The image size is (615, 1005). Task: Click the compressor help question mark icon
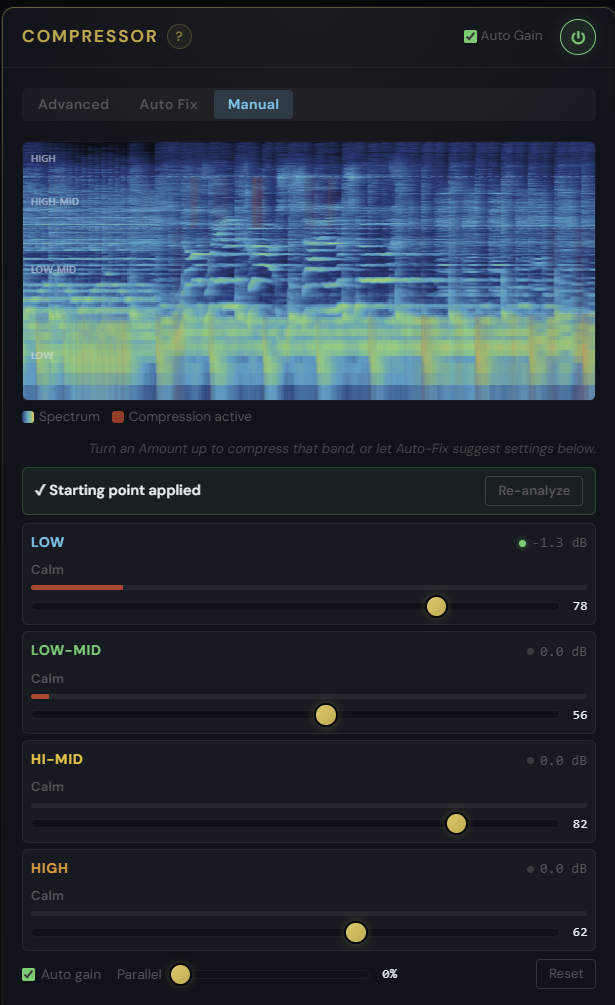click(x=179, y=37)
